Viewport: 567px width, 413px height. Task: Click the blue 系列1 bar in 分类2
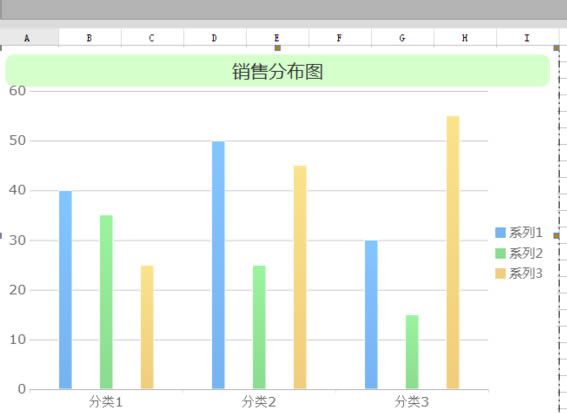pyautogui.click(x=218, y=265)
